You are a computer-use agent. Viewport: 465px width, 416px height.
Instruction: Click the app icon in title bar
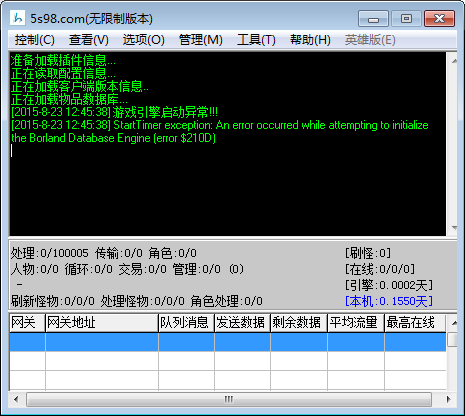point(18,18)
